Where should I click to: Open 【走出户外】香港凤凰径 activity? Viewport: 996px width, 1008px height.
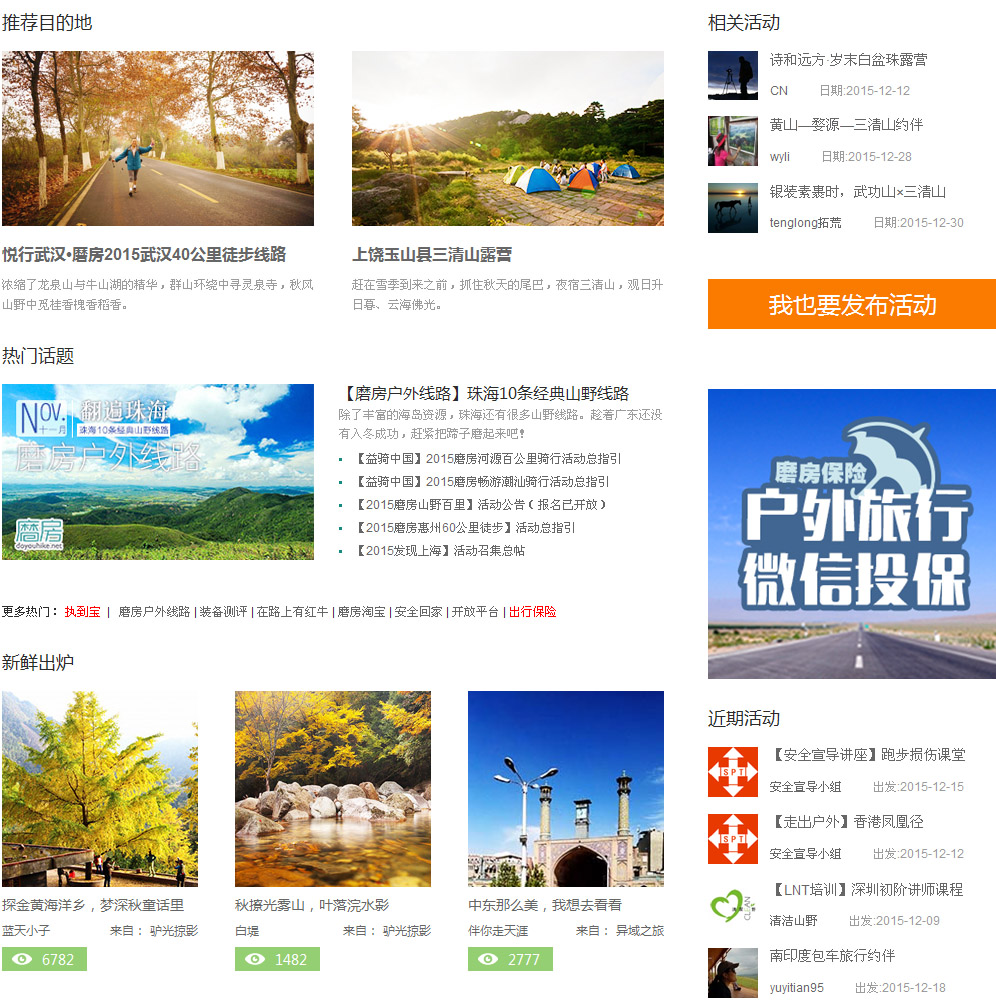click(x=847, y=822)
